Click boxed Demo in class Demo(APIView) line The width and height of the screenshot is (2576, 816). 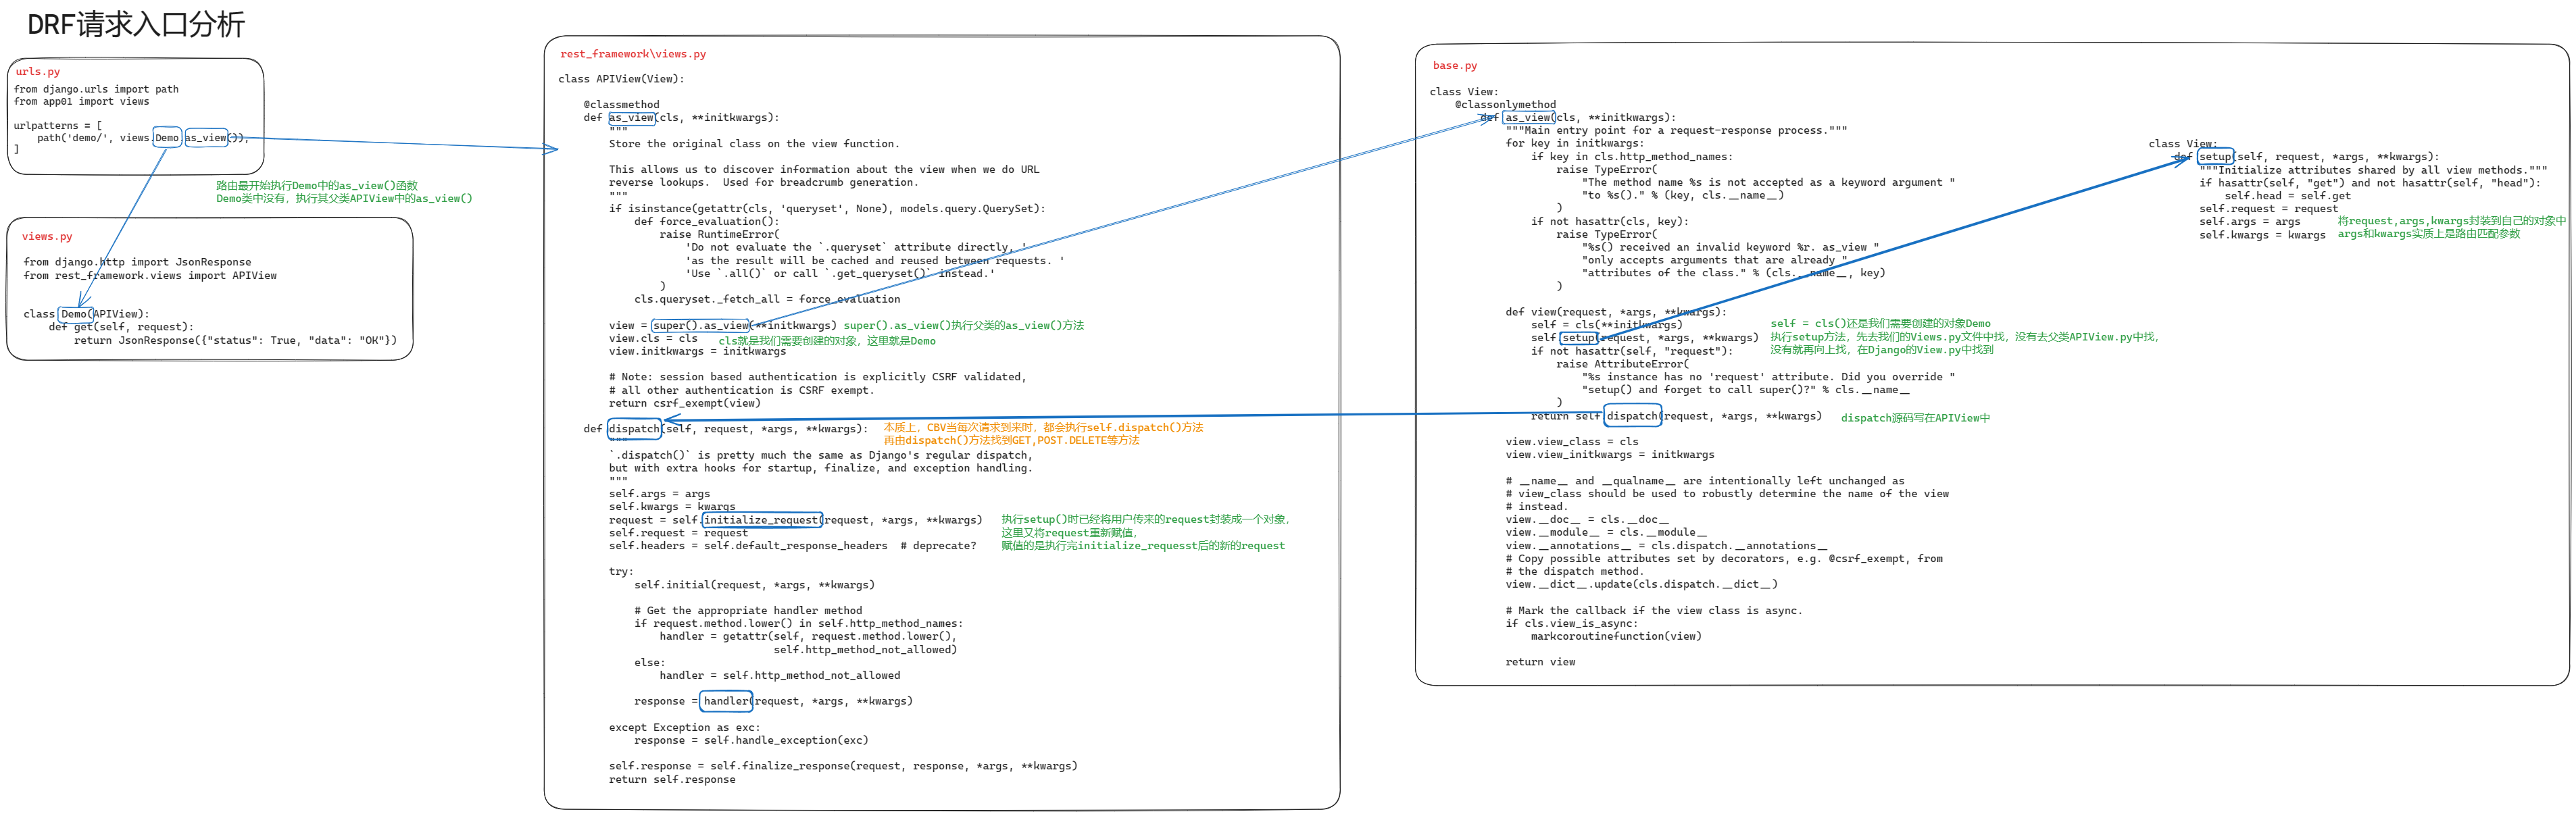tap(75, 314)
